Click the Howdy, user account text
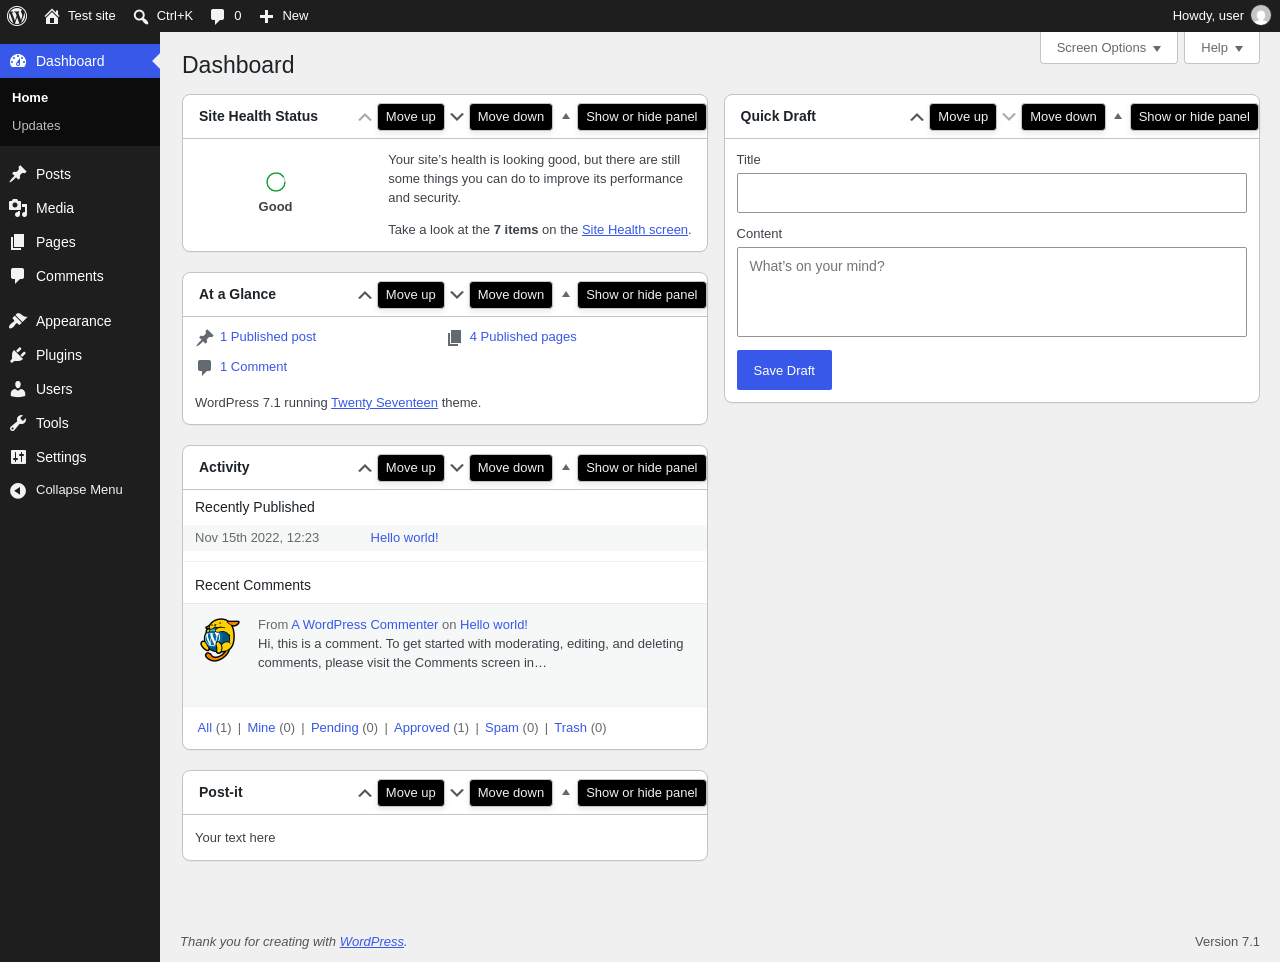 (x=1208, y=16)
